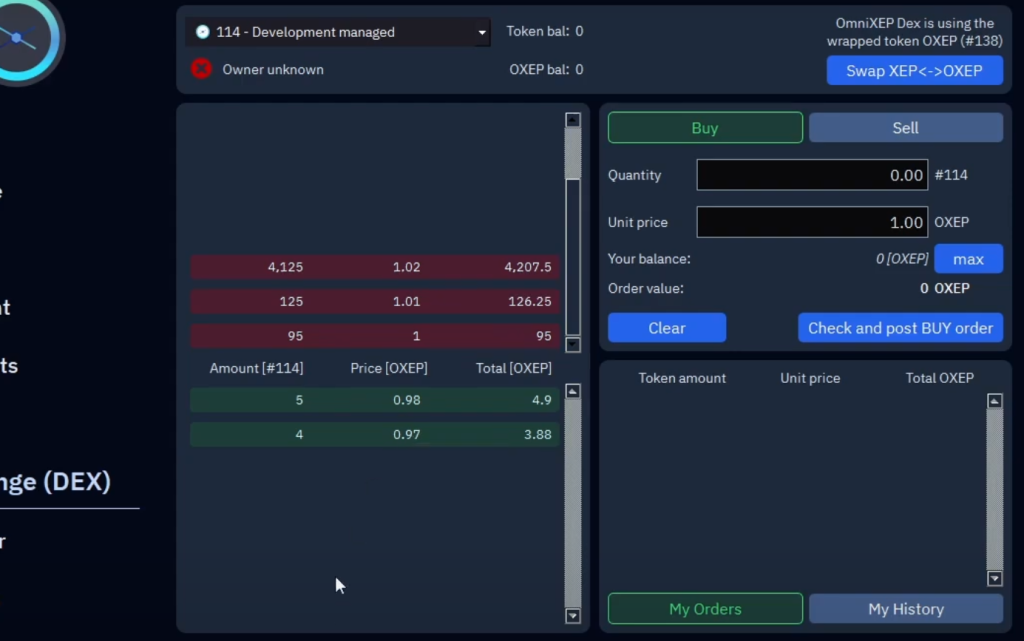Image resolution: width=1024 pixels, height=641 pixels.
Task: Click the token logo icon beside 114
Action: pyautogui.click(x=202, y=32)
